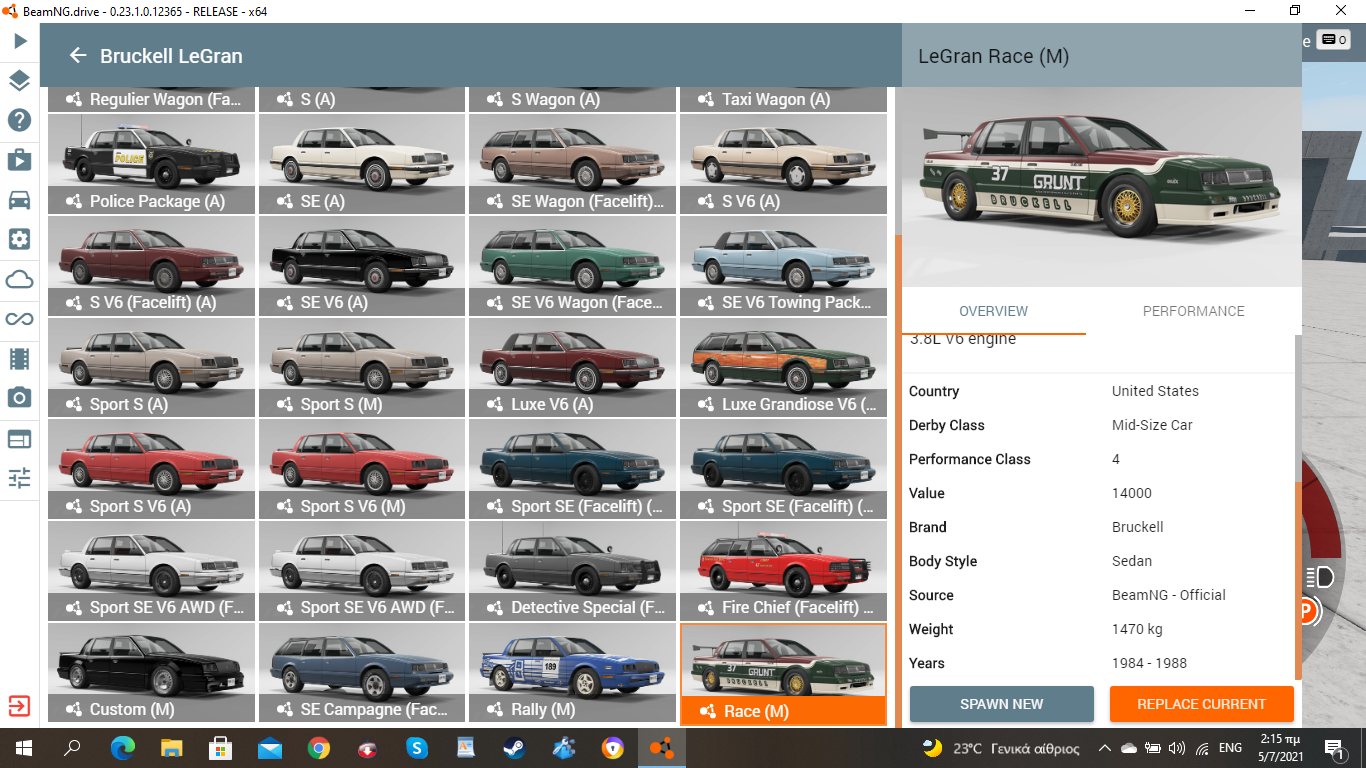
Task: Click the infinity loop icon in sidebar
Action: 20,319
